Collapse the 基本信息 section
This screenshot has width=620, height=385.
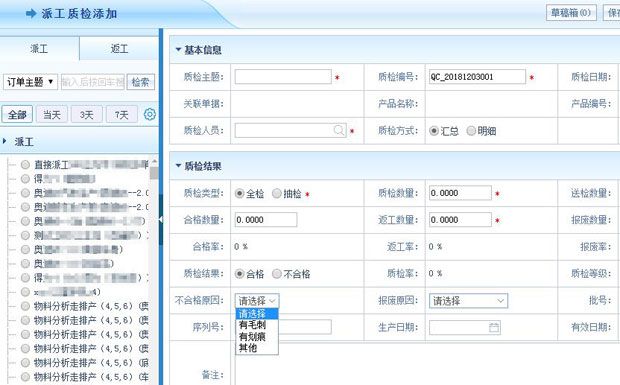[178, 50]
